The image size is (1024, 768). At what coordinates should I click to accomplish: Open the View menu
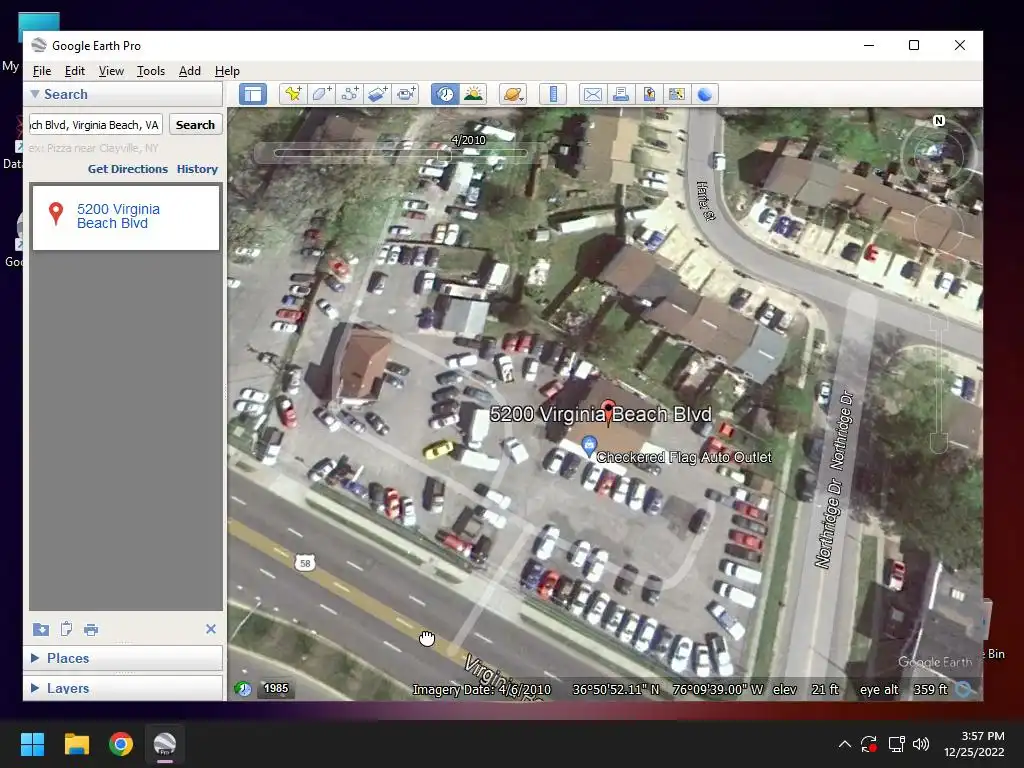(111, 71)
